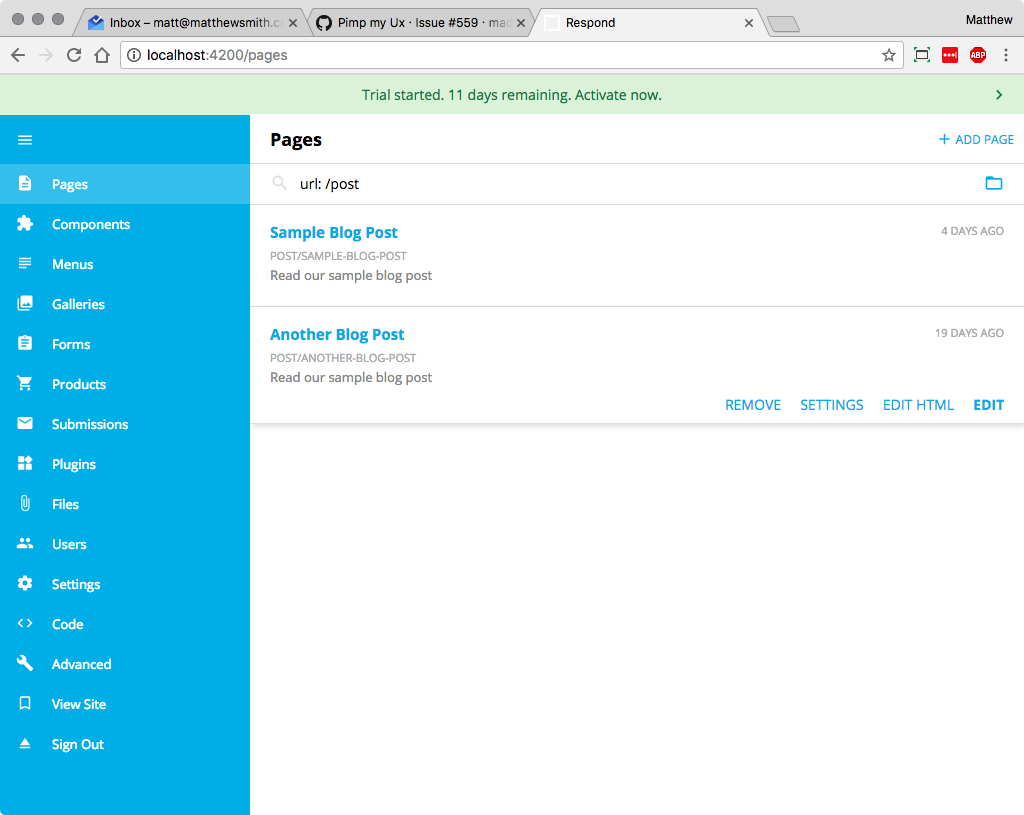Switch to the Pimp my Ux GitHub tab

point(421,23)
